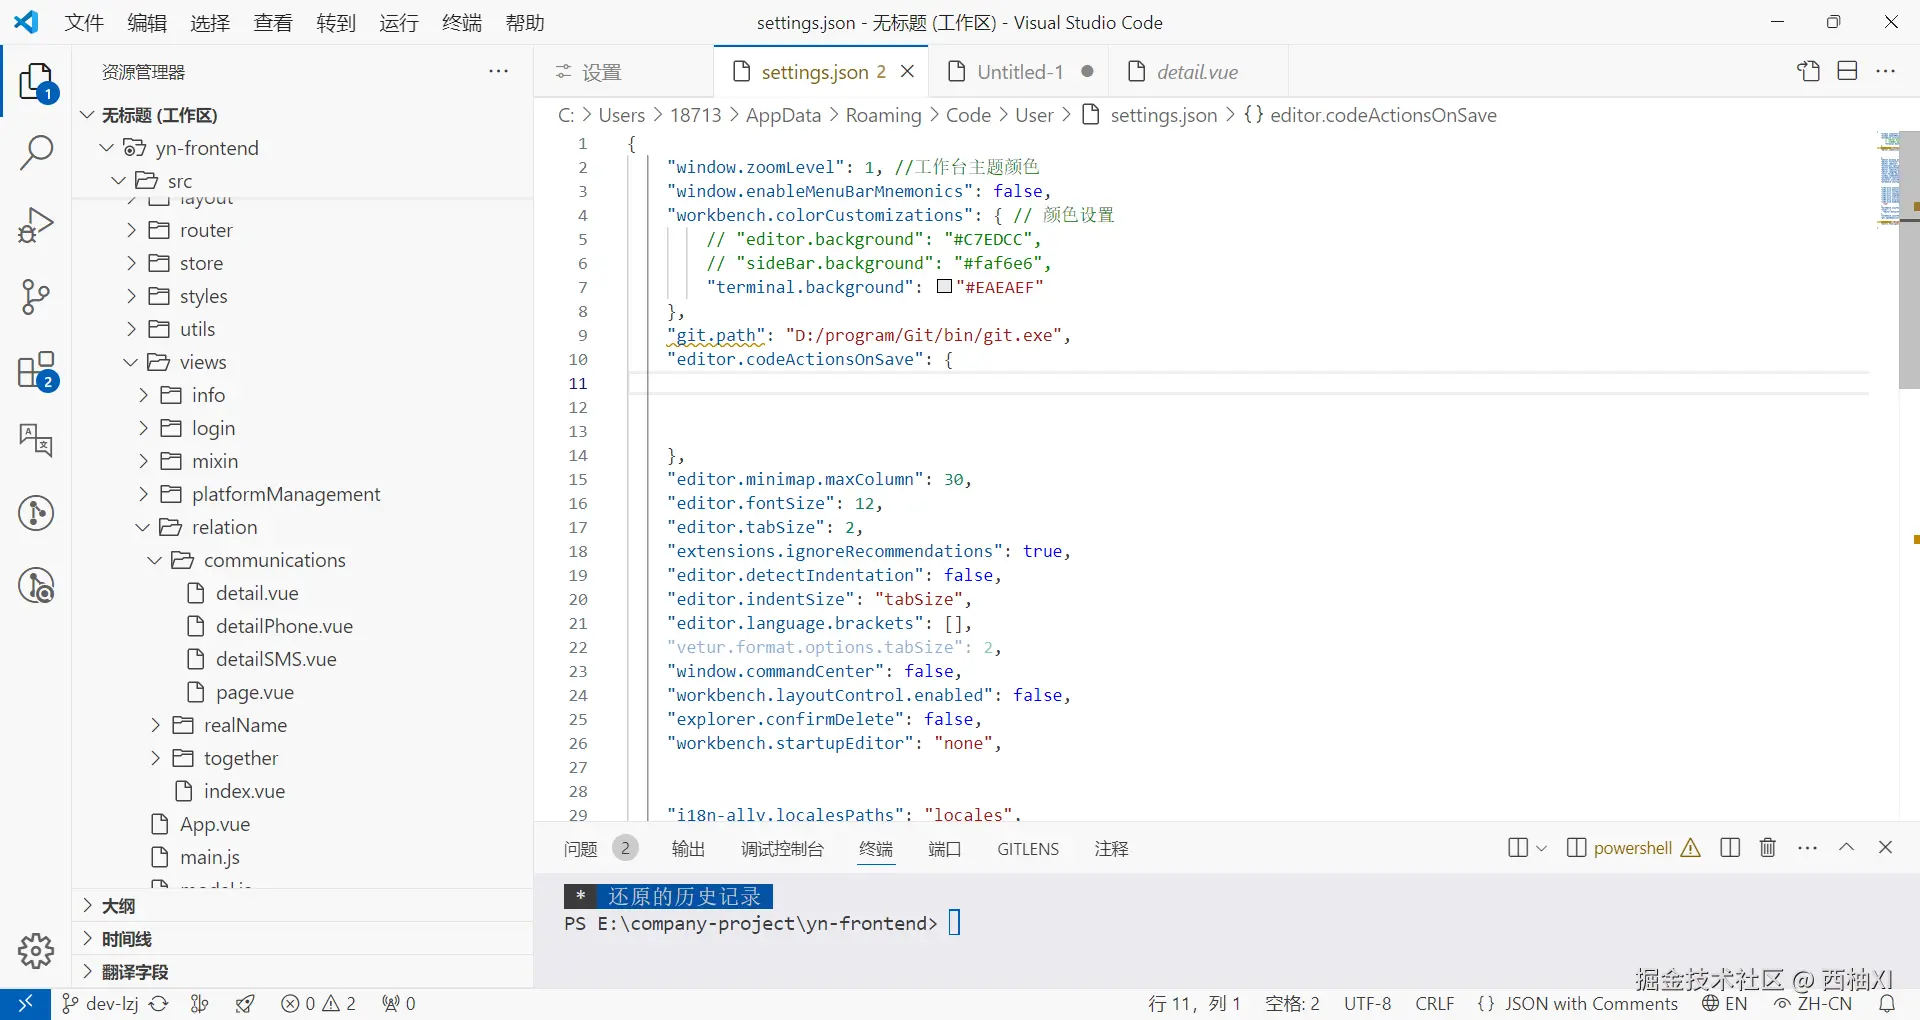Click the CRLF line ending indicator

pyautogui.click(x=1434, y=1003)
